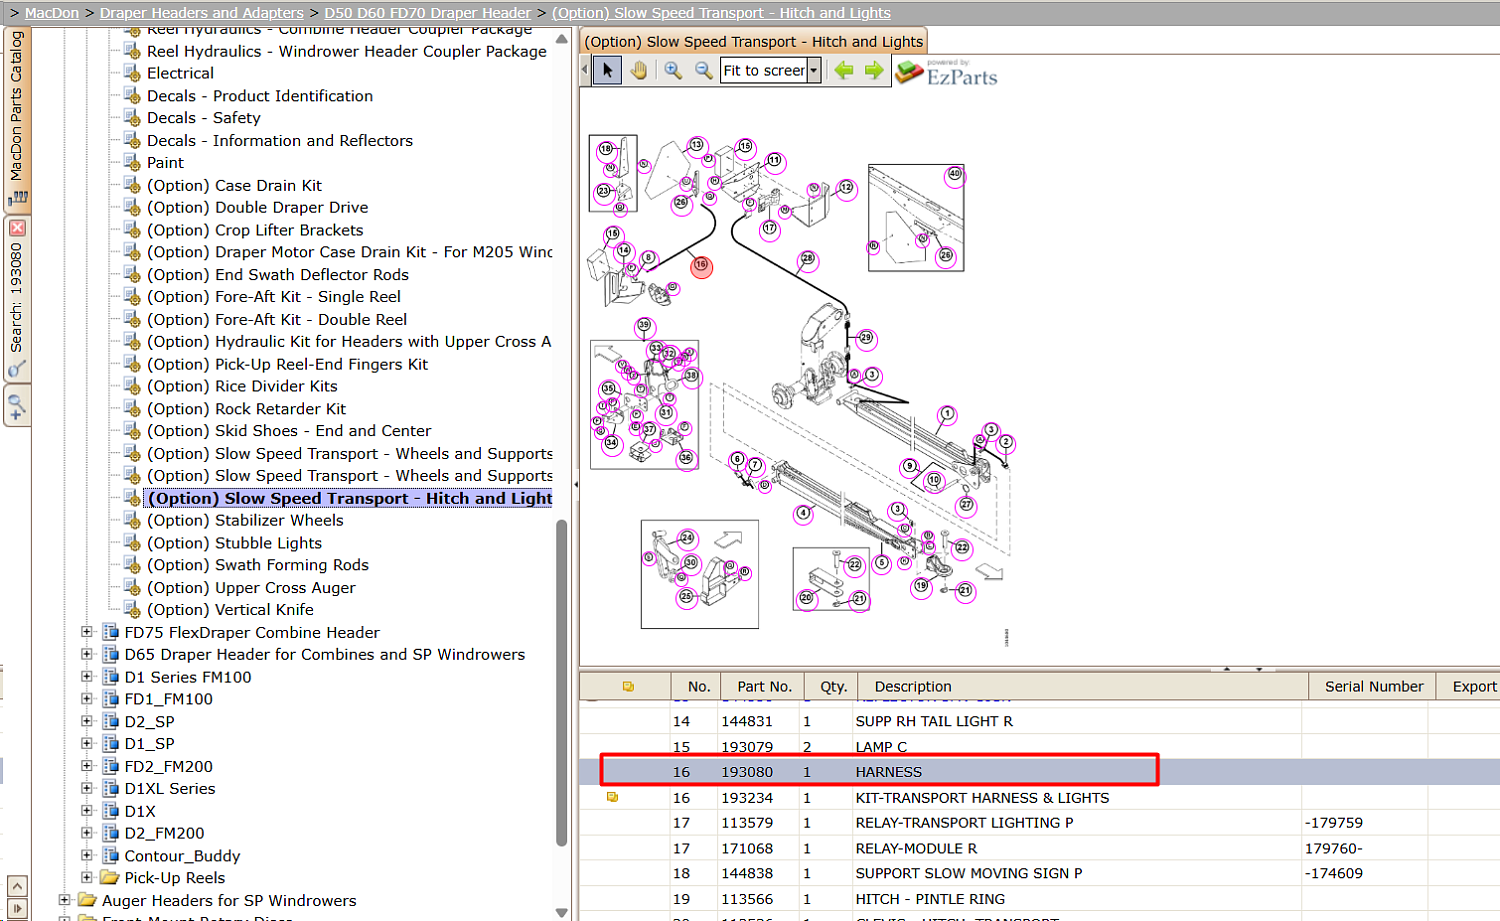Select the 193080 HARNESS row
1500x921 pixels.
[1040, 772]
